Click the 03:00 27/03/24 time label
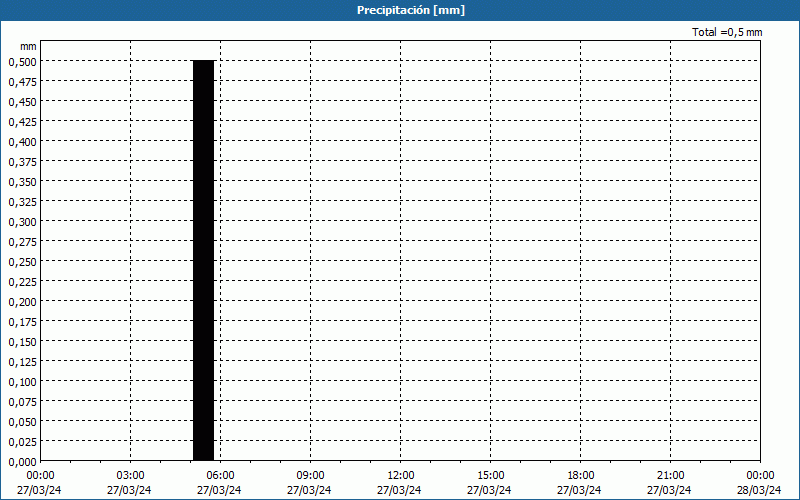The height and width of the screenshot is (500, 800). tap(129, 483)
